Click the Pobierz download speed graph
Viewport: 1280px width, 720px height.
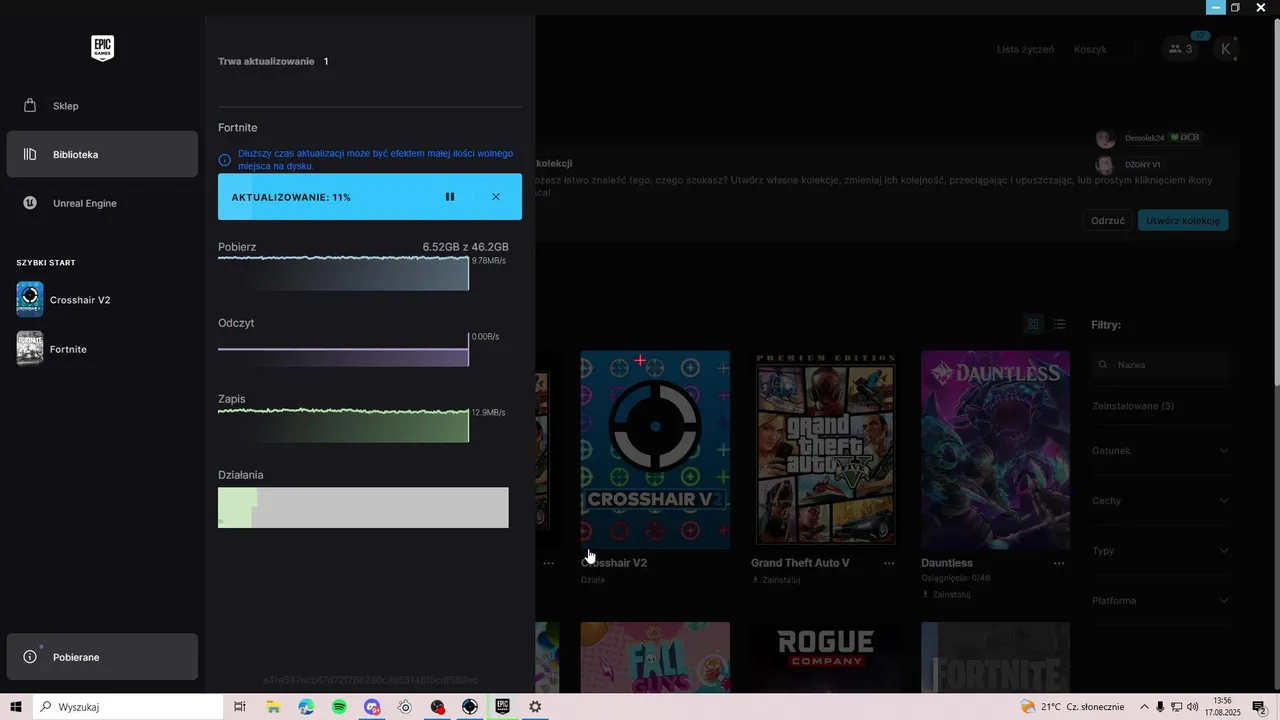[x=343, y=273]
